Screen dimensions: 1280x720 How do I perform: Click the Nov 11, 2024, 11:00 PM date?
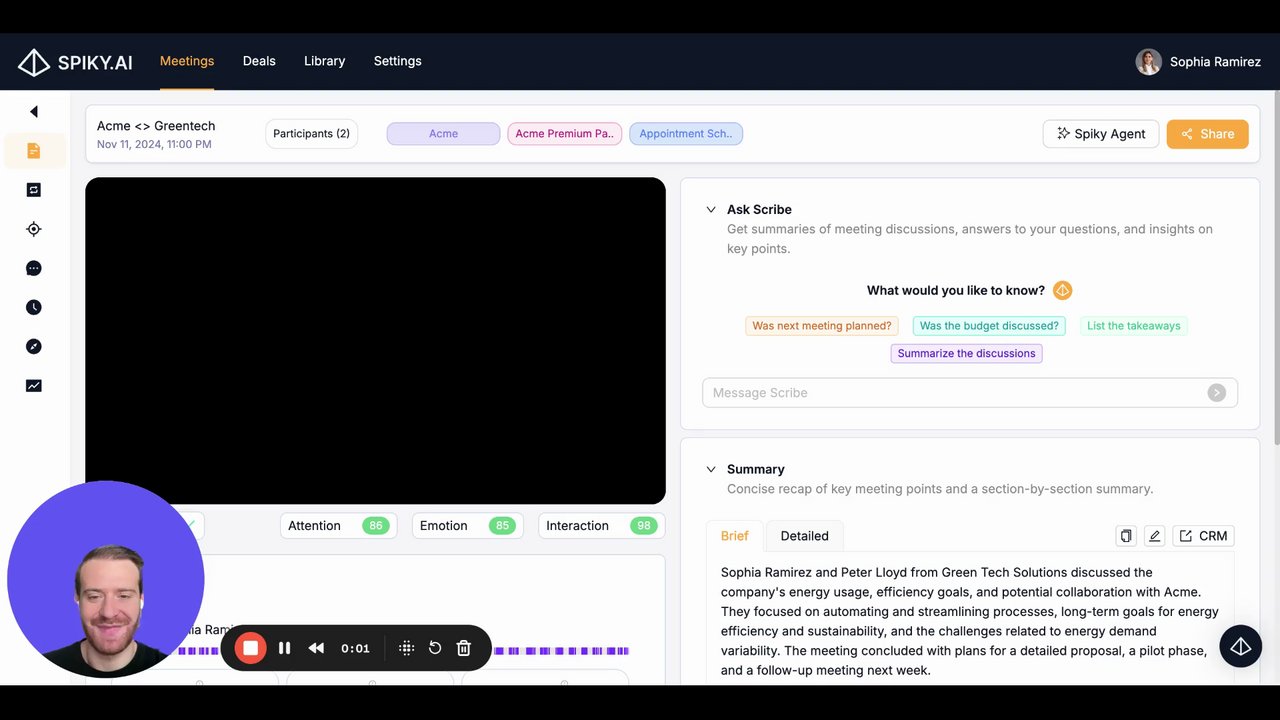[154, 144]
